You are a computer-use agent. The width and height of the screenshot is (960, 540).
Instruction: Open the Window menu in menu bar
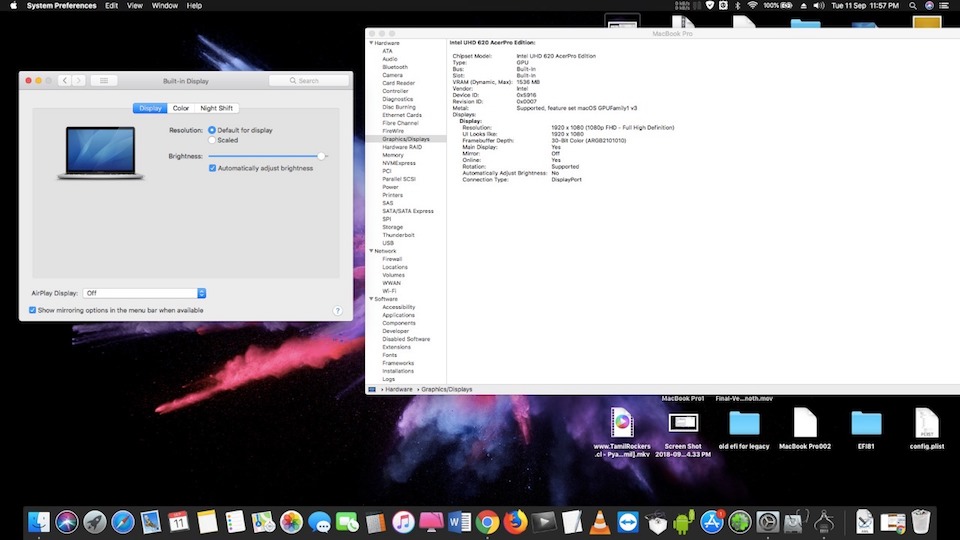point(164,6)
